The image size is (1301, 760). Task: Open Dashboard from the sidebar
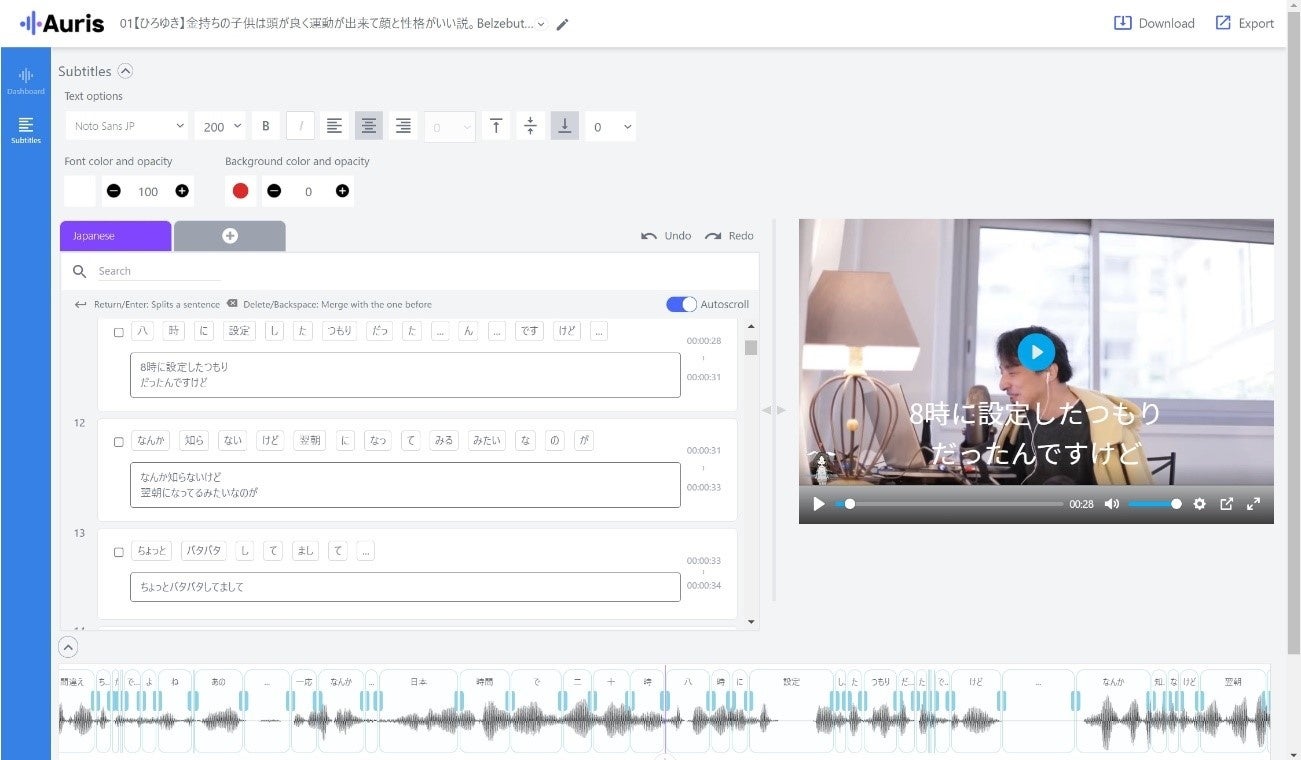[x=26, y=81]
